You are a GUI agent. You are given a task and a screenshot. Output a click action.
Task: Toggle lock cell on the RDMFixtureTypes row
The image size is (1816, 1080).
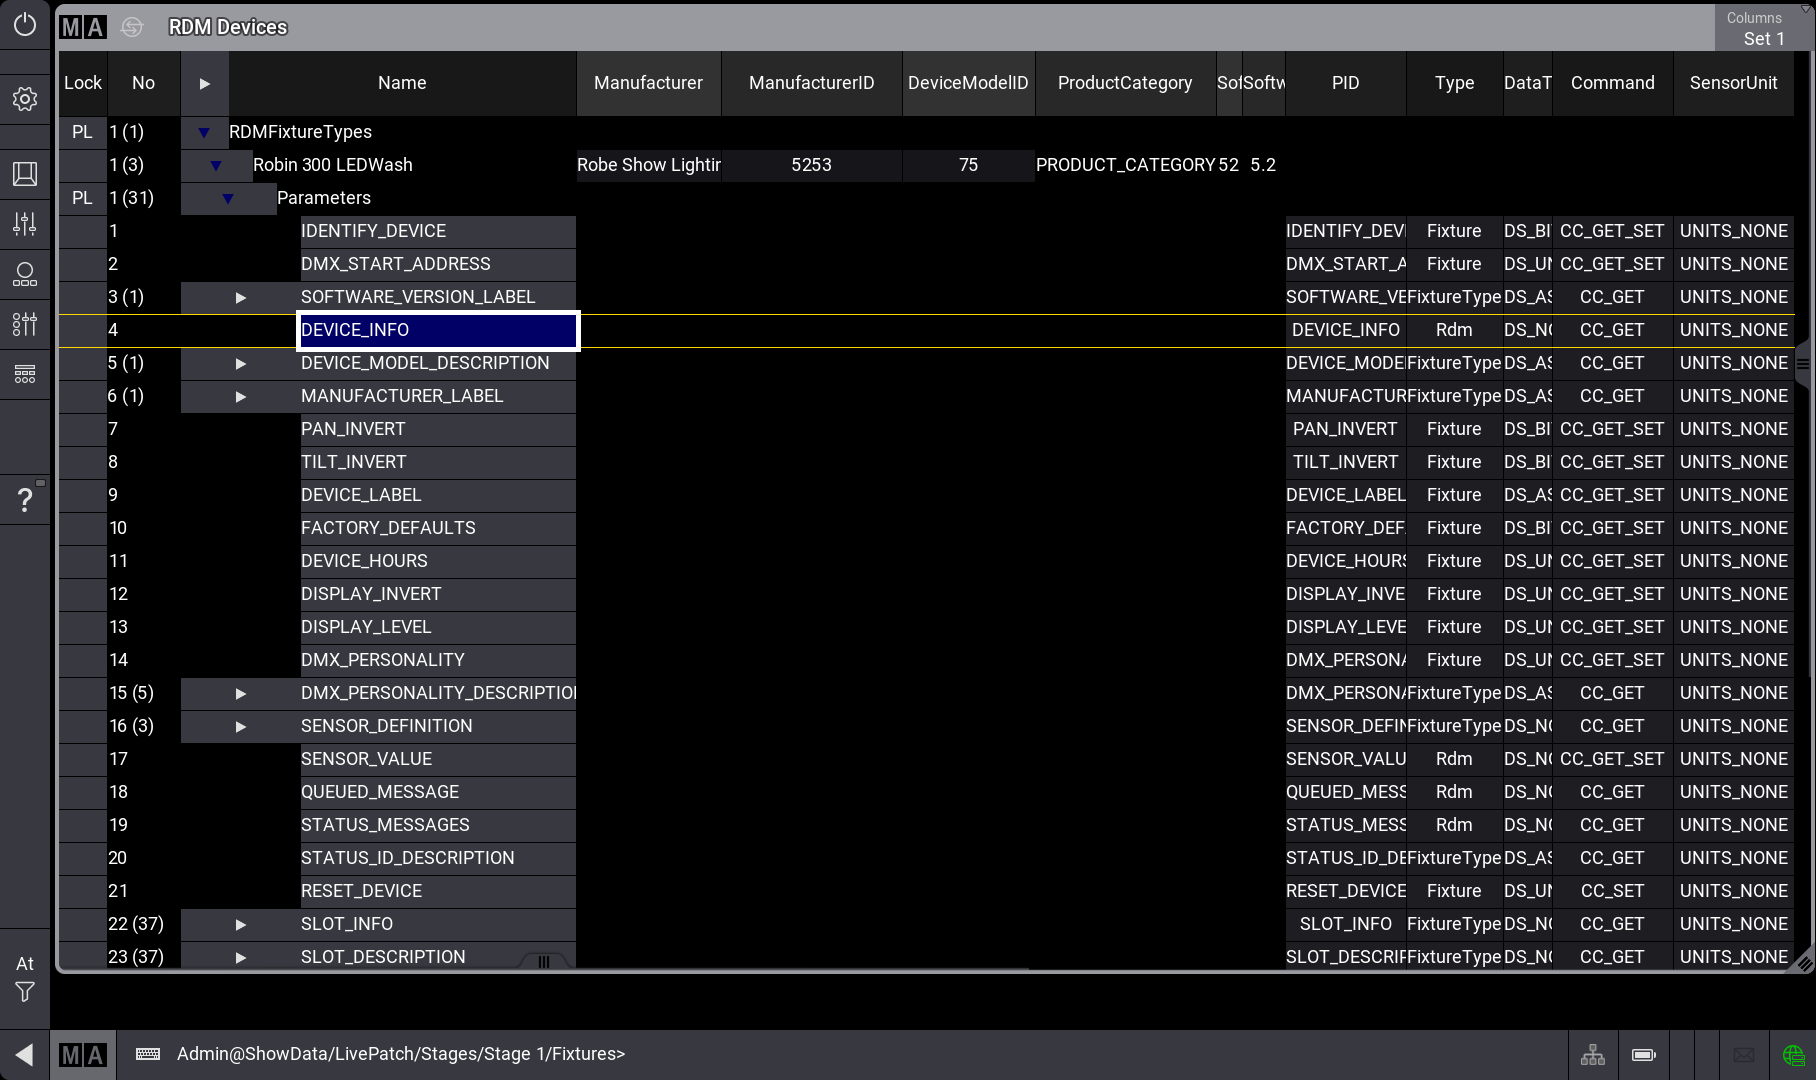pos(82,132)
